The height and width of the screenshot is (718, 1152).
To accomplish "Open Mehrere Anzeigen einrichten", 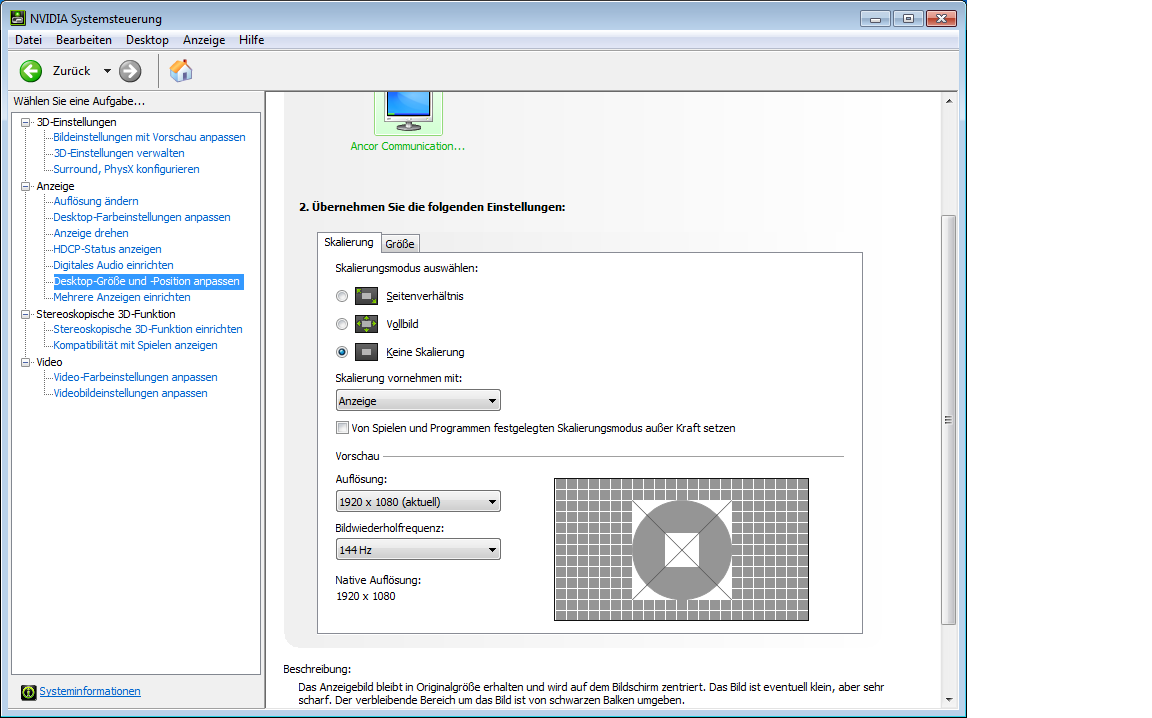I will click(x=122, y=297).
